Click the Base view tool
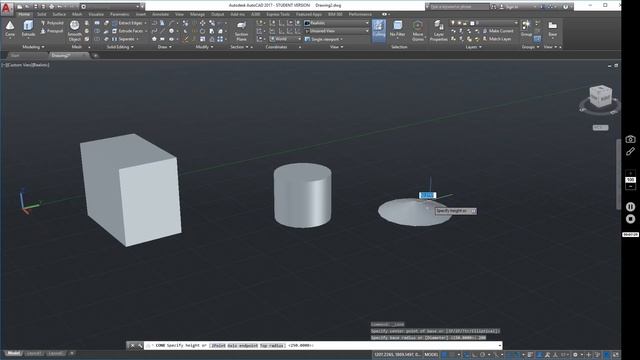This screenshot has width=640, height=360. 552,29
